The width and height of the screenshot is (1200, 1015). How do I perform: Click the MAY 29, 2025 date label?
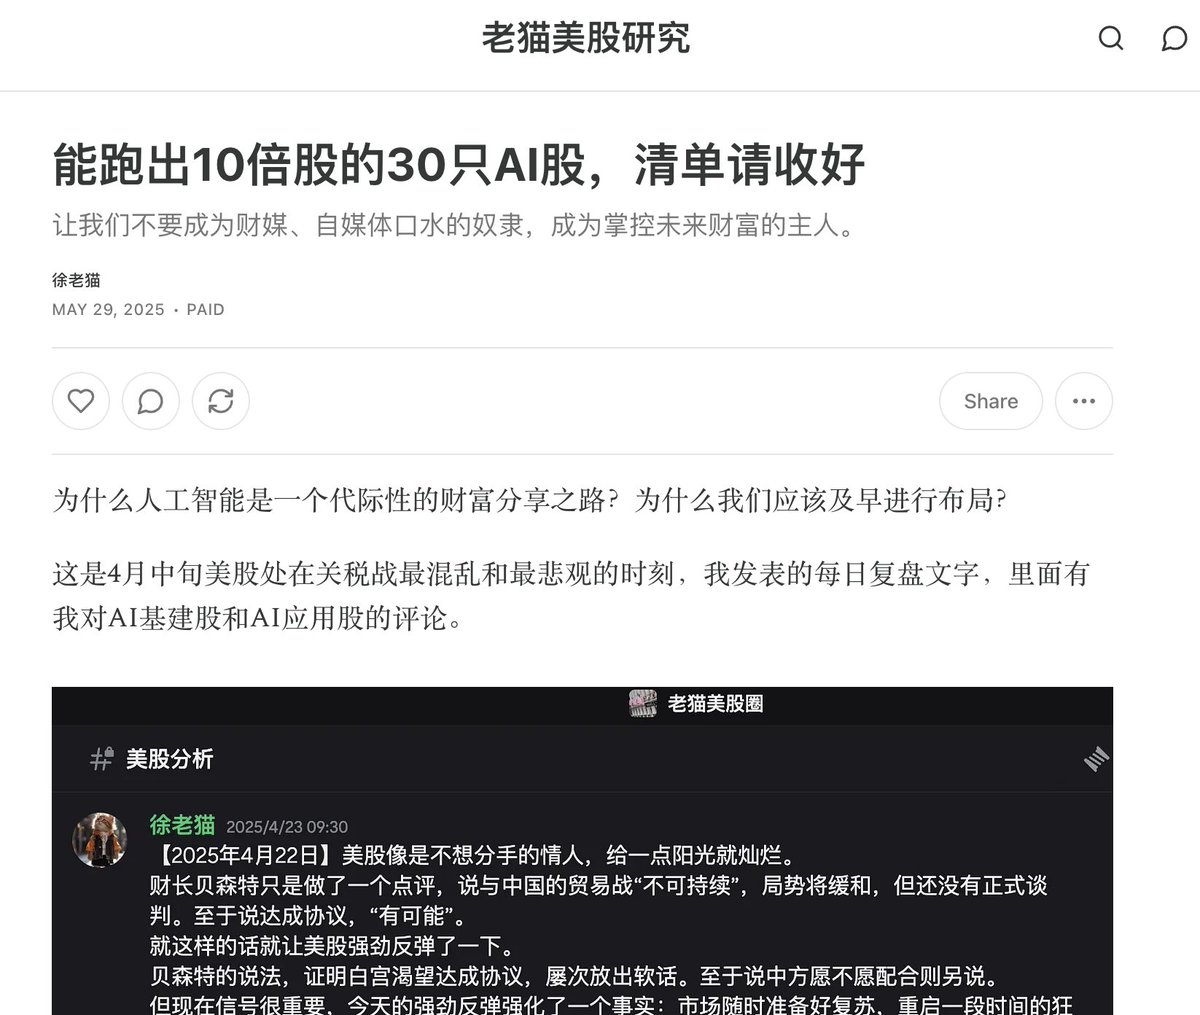[x=108, y=310]
